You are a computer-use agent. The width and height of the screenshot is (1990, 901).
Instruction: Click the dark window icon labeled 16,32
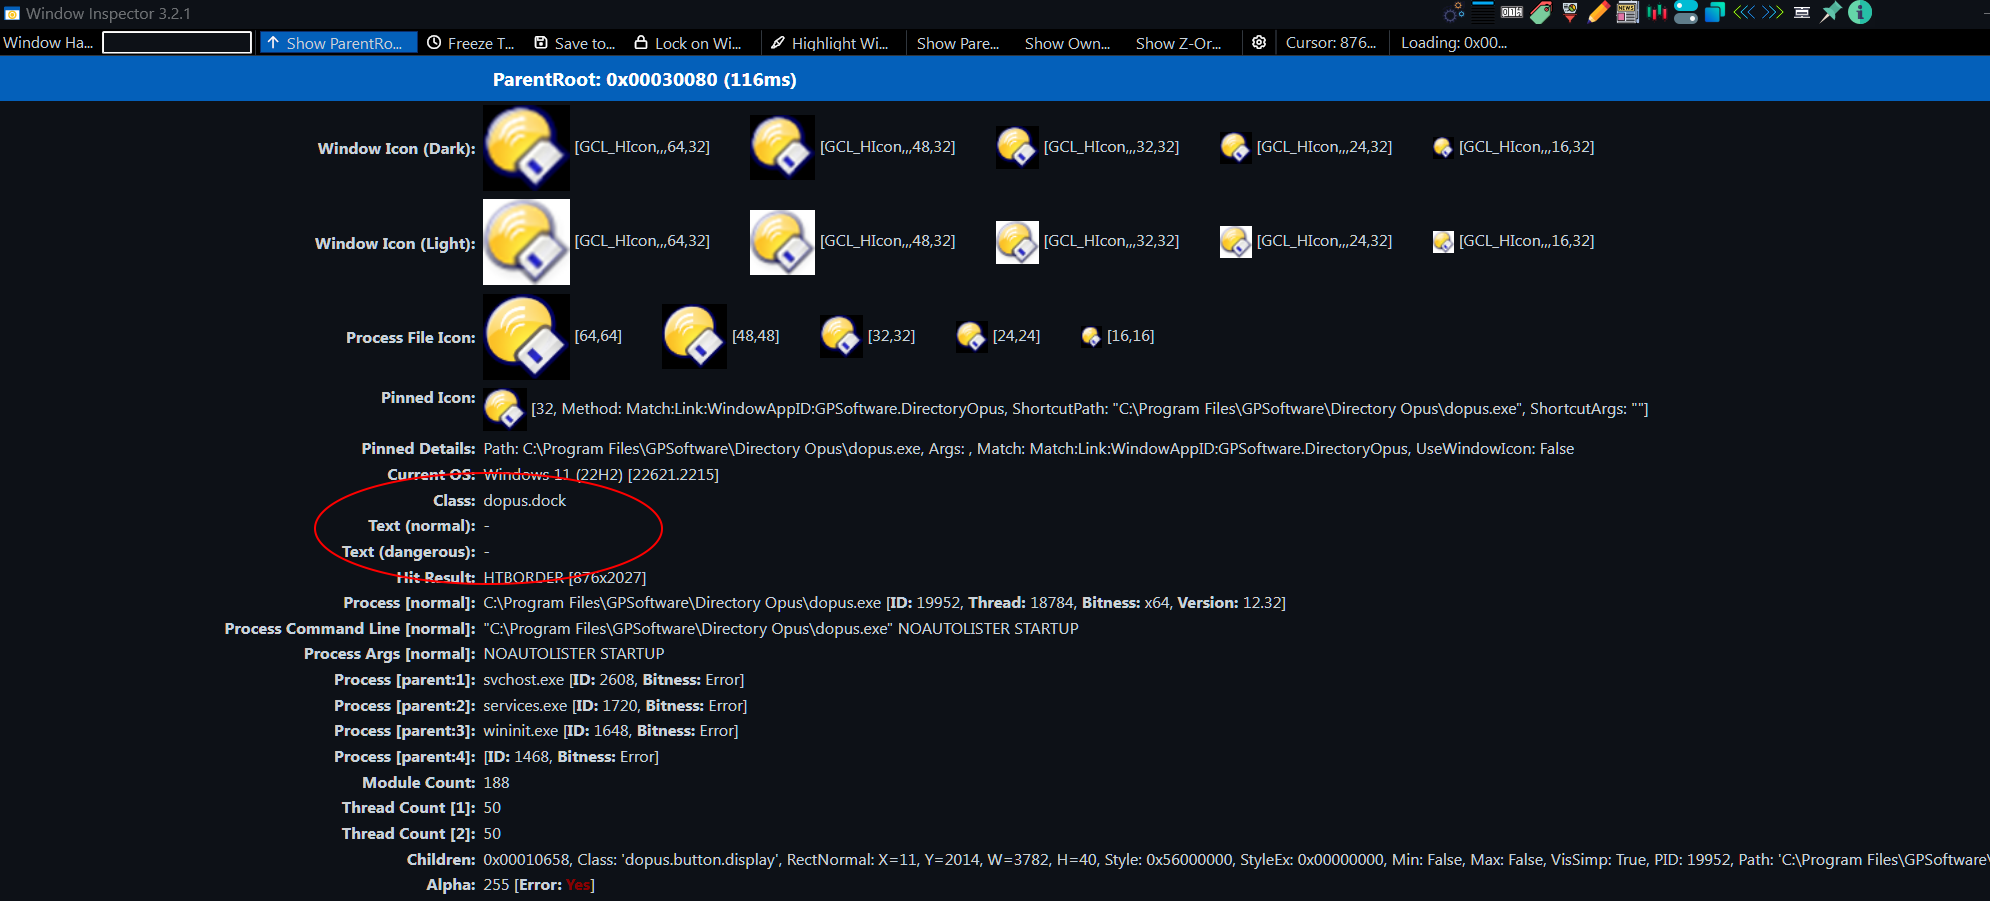pos(1443,147)
